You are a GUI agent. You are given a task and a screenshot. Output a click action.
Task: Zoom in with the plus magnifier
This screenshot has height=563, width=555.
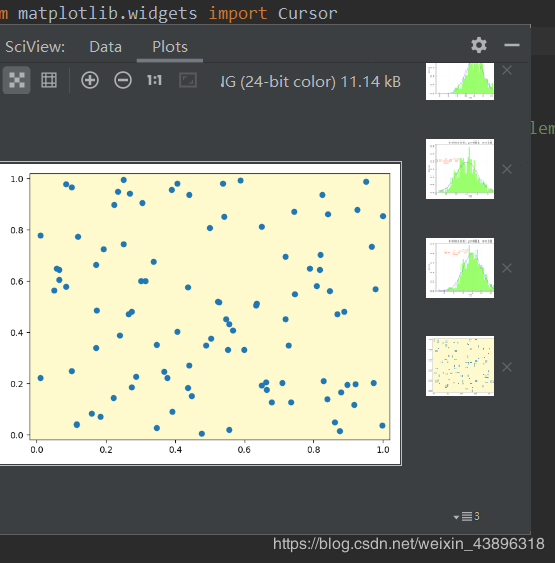coord(90,80)
